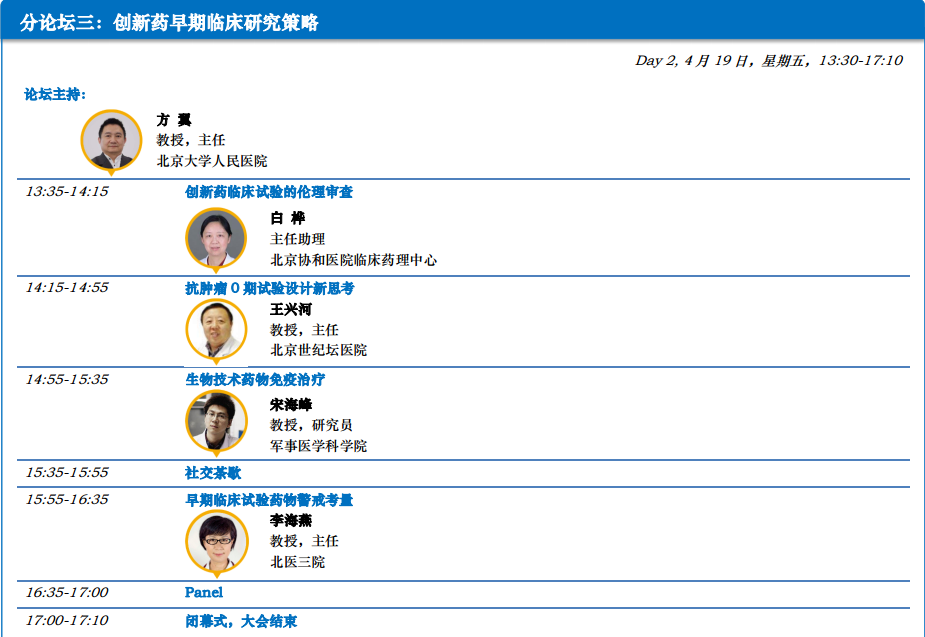Screen dimensions: 925x637
Task: Click the 论坛主持 label
Action: (55, 94)
